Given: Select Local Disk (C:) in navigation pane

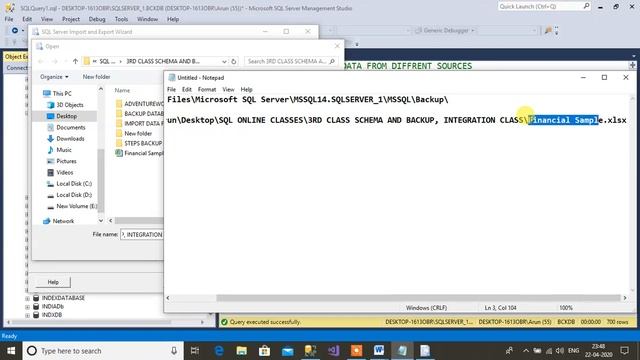Looking at the screenshot, I should tap(69, 184).
